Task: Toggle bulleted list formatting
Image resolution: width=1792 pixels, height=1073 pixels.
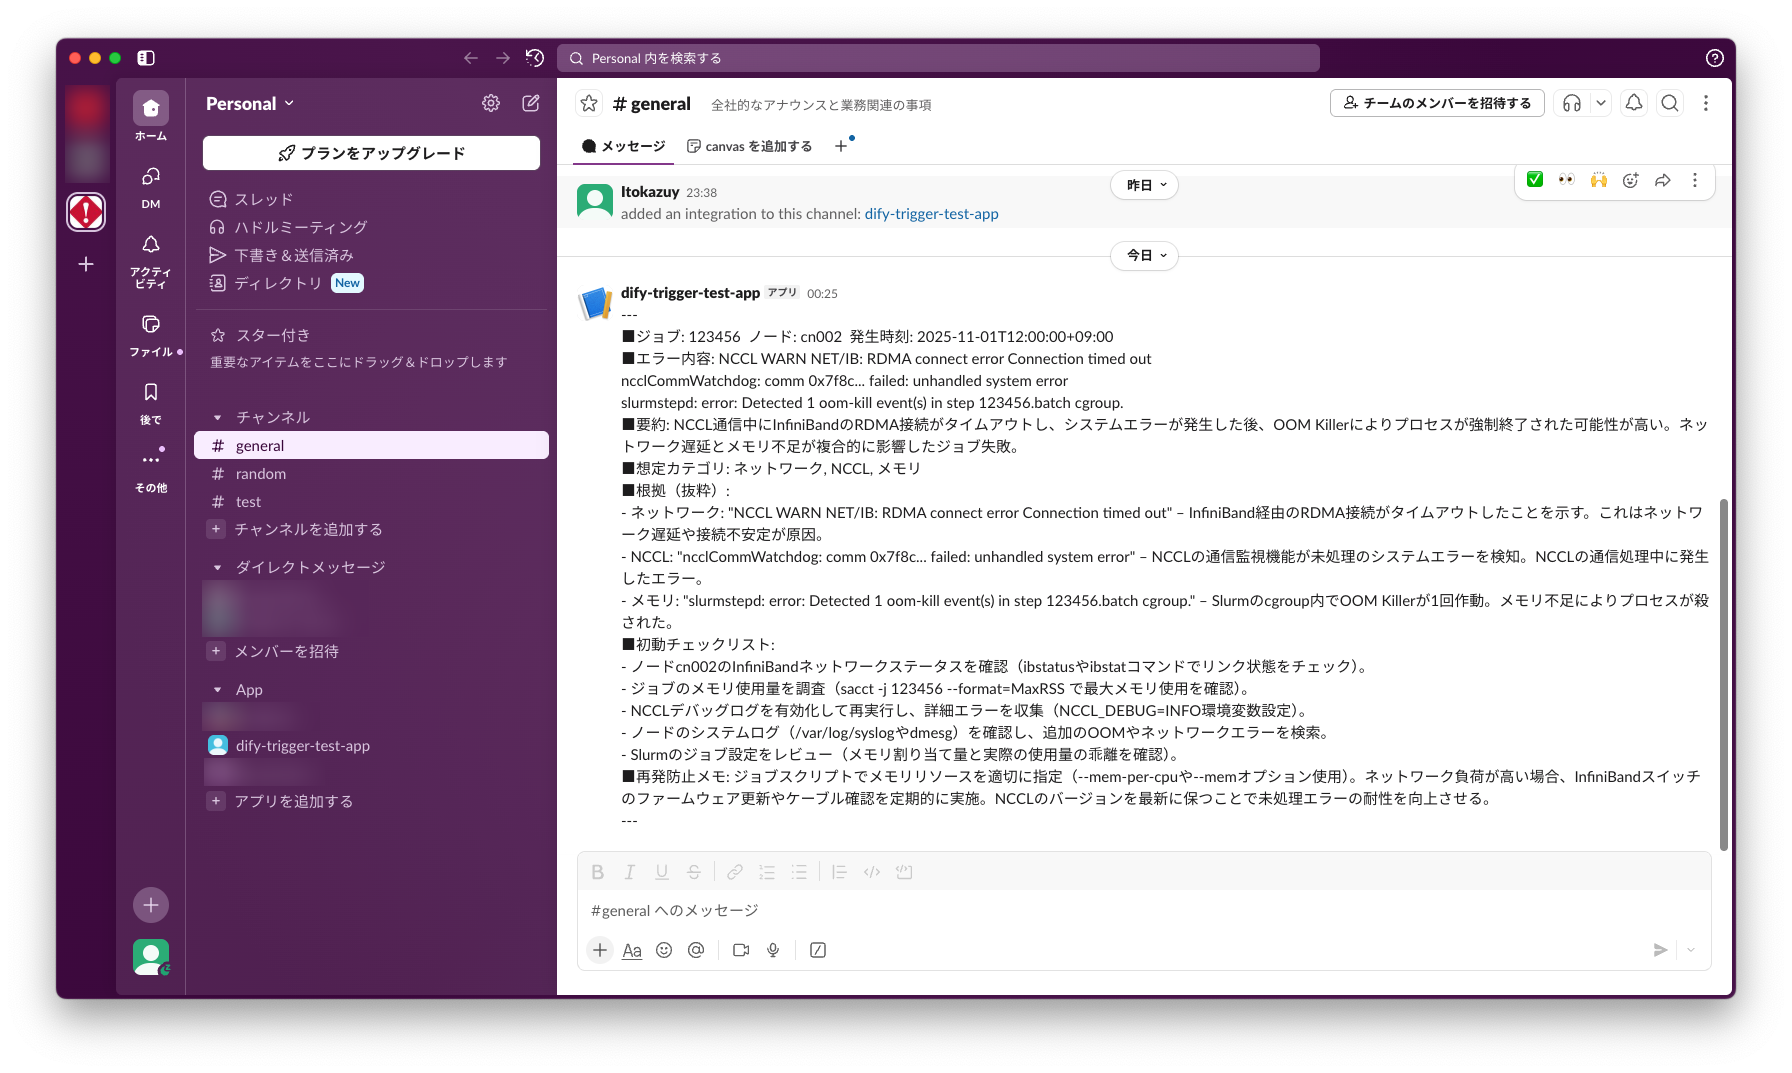Action: coord(799,872)
